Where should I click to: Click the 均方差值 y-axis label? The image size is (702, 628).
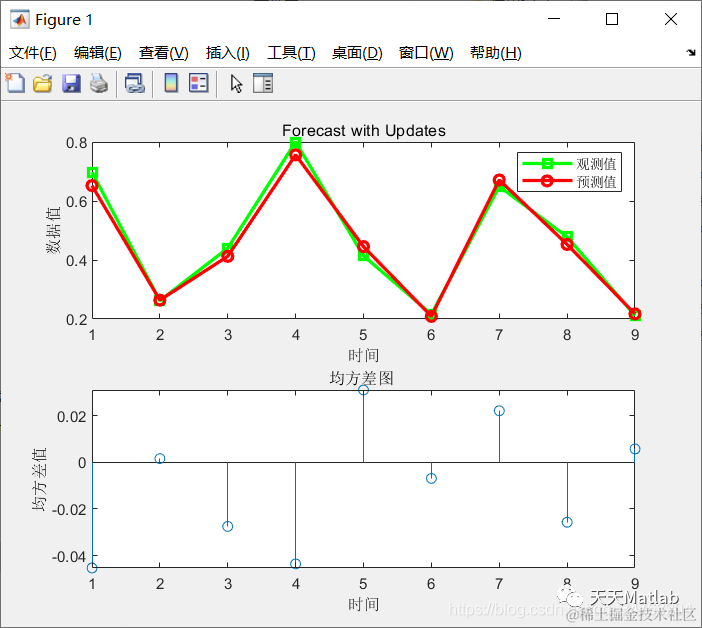pyautogui.click(x=39, y=479)
